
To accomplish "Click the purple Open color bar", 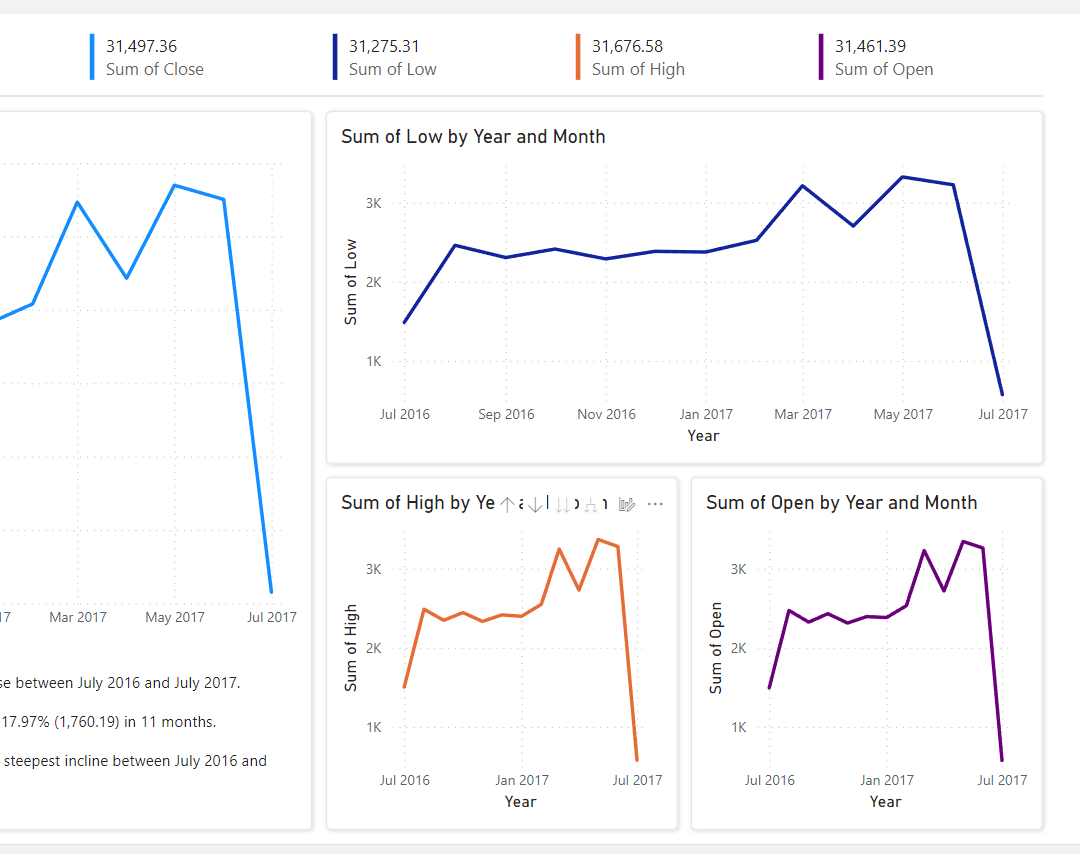I will pyautogui.click(x=821, y=57).
